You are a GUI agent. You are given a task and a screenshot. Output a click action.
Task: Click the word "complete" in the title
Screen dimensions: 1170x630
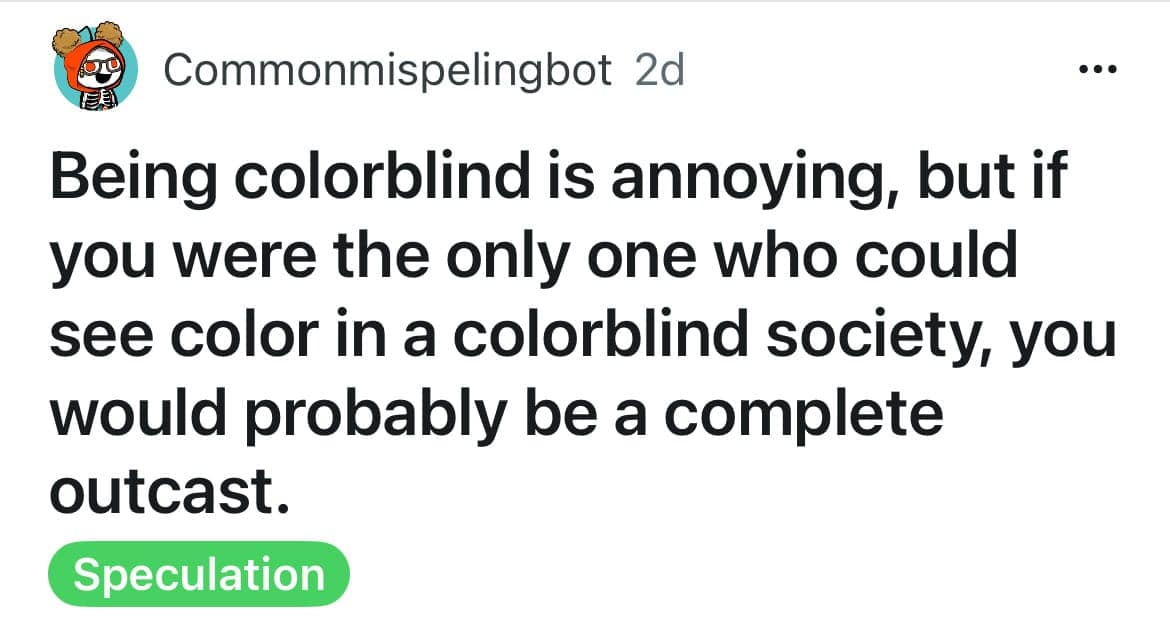(803, 412)
